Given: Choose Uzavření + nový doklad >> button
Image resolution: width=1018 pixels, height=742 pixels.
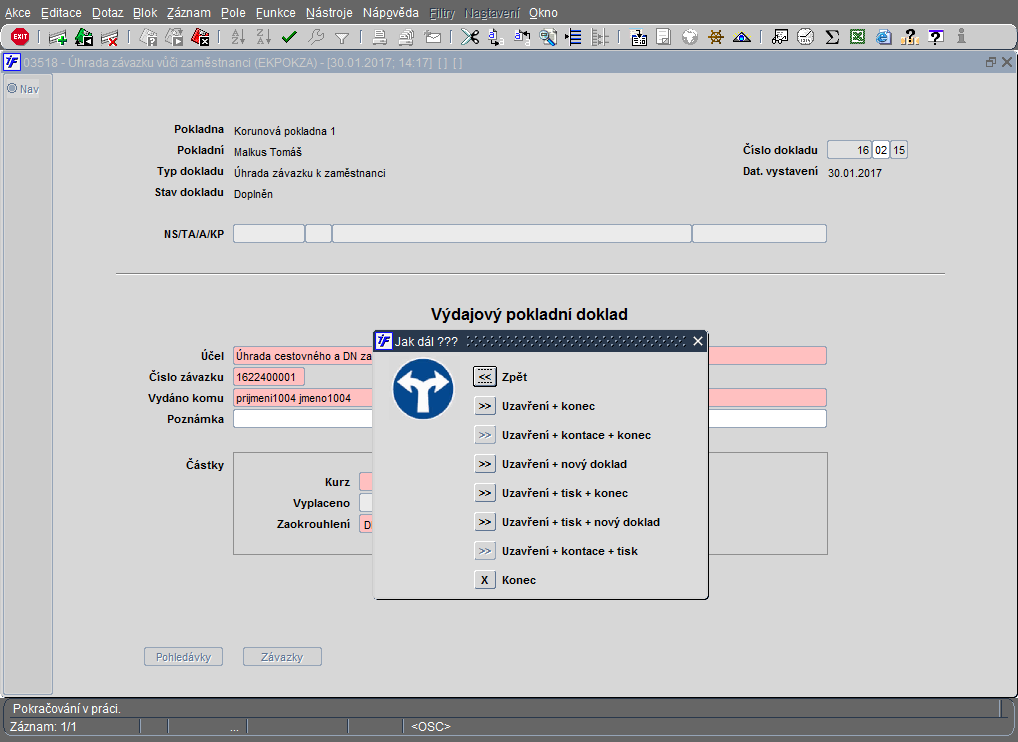Looking at the screenshot, I should coord(484,464).
